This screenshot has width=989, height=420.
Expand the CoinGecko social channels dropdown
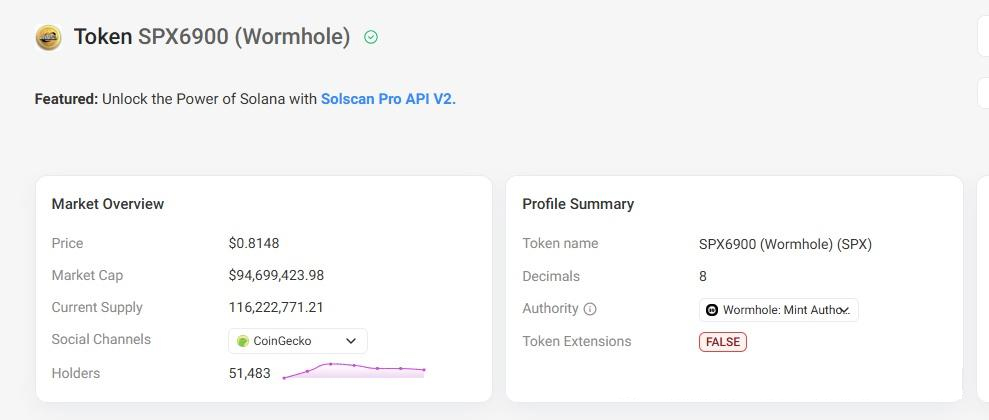297,341
